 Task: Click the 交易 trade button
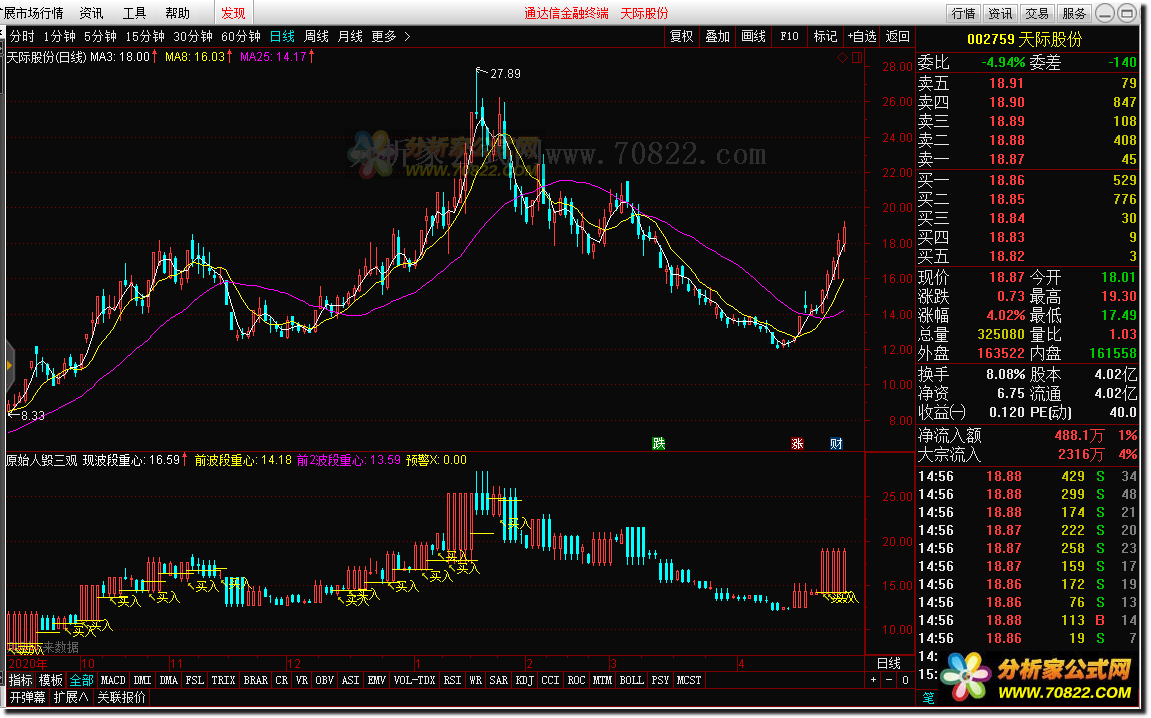click(x=1036, y=13)
